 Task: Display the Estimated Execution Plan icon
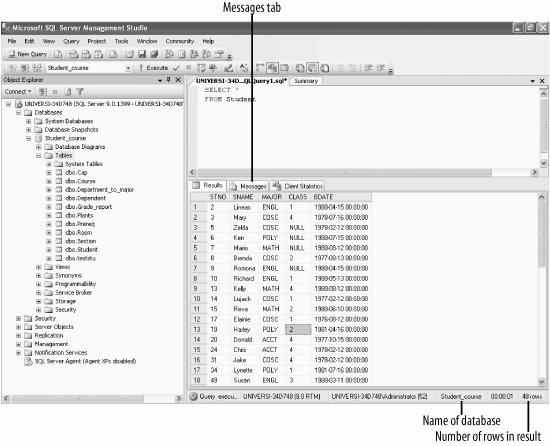[x=201, y=68]
